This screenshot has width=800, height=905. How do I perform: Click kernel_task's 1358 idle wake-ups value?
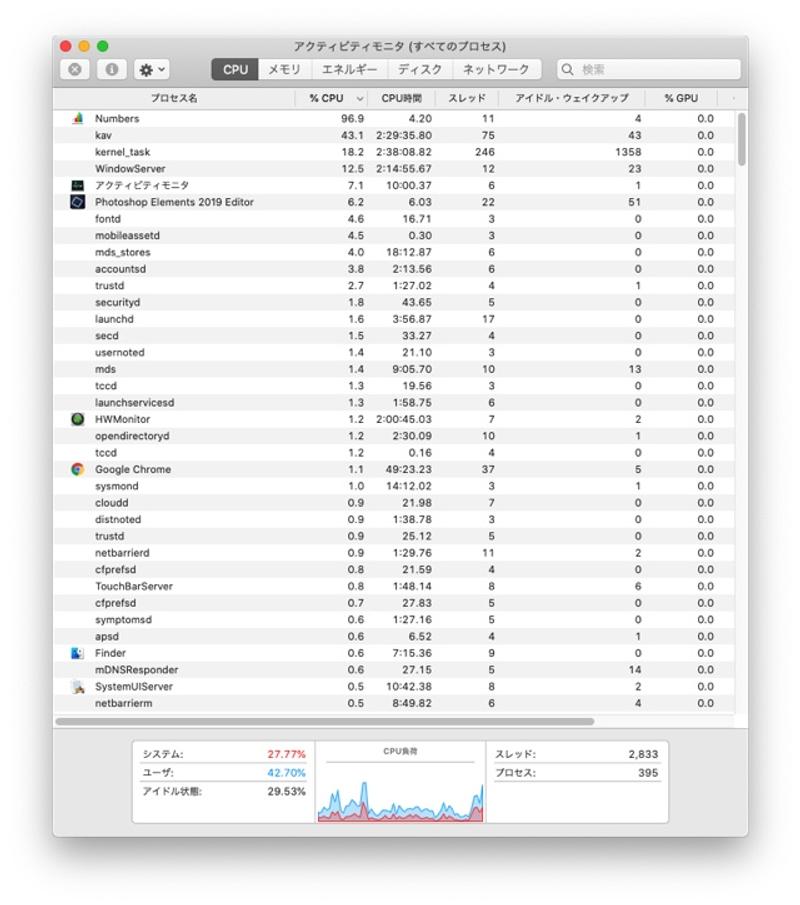click(x=628, y=152)
